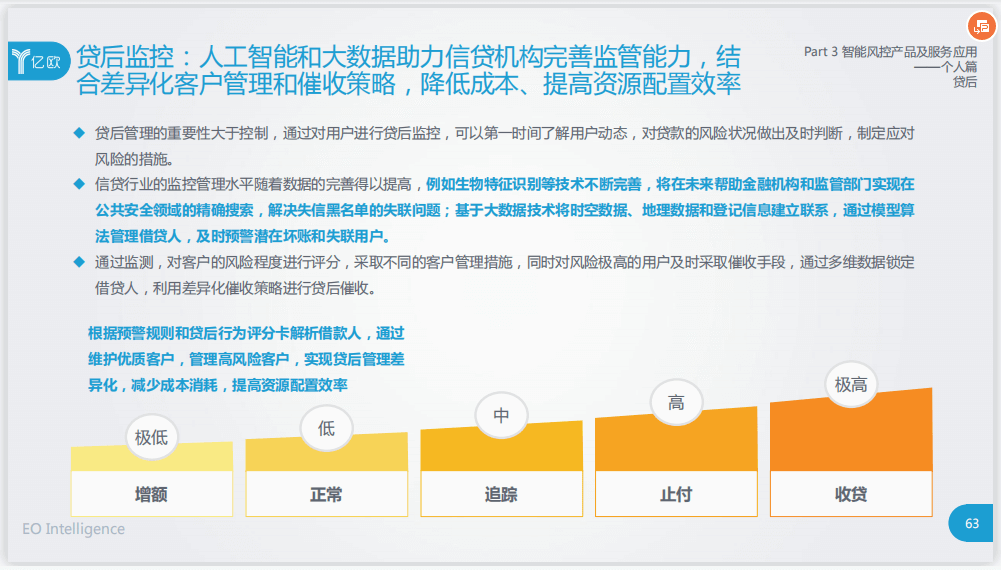Select the 低 risk level circle
Image resolution: width=1001 pixels, height=570 pixels.
(326, 428)
